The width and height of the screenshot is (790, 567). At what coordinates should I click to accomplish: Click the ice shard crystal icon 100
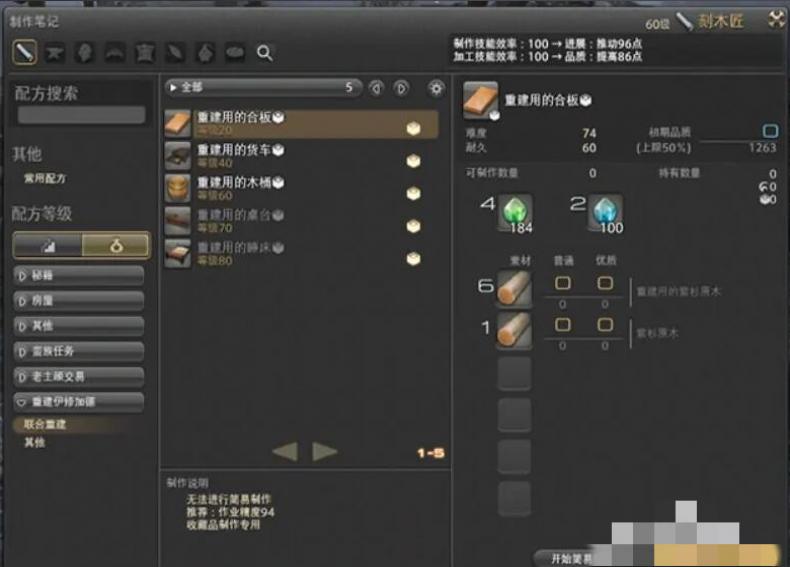[605, 213]
